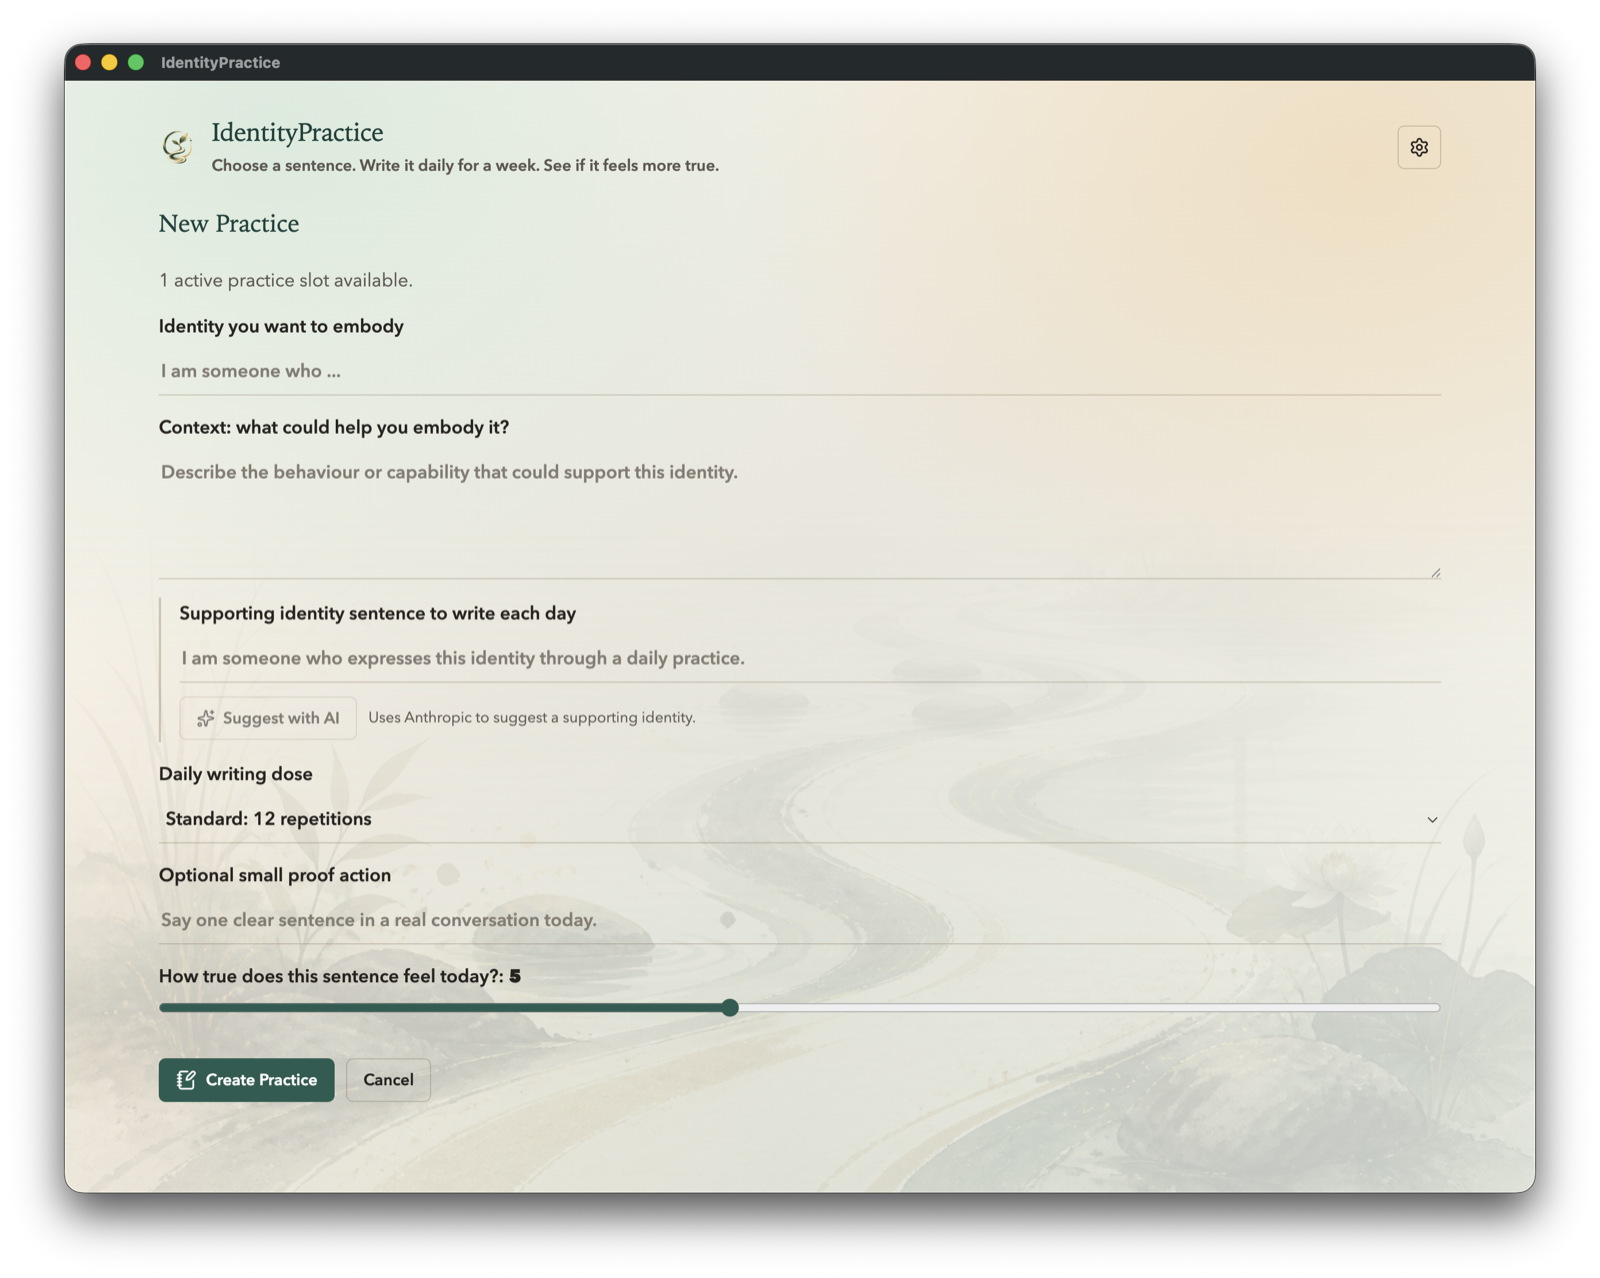Focus the optional small proof action field
The image size is (1600, 1278).
click(799, 920)
